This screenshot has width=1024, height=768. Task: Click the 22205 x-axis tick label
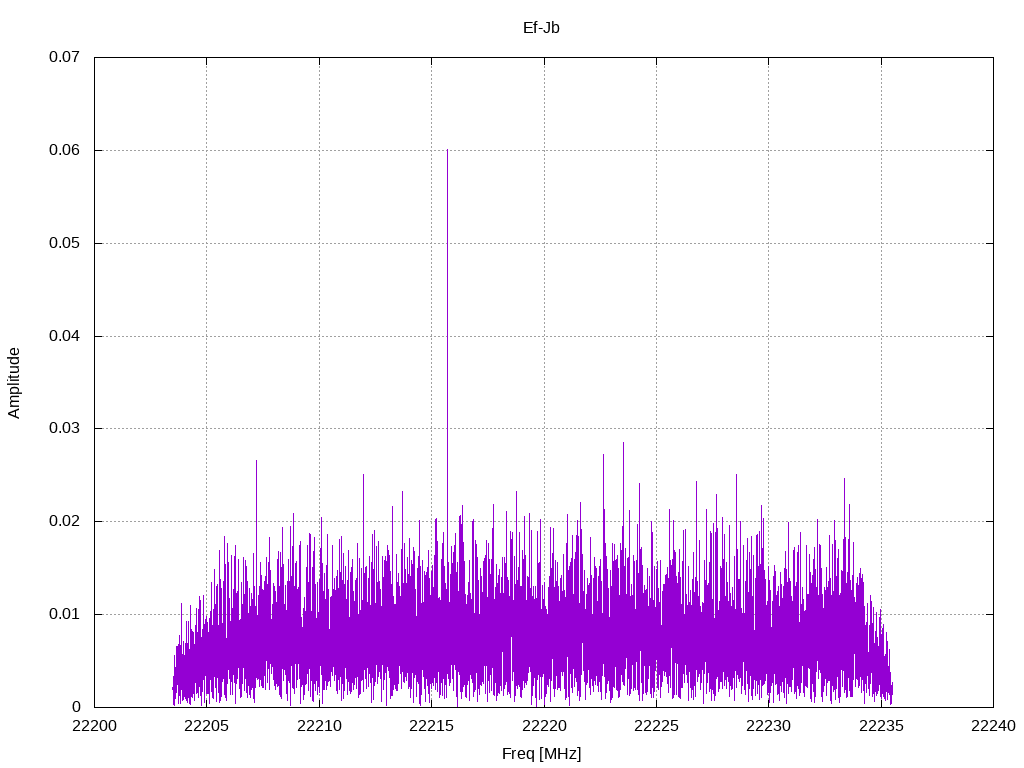206,726
